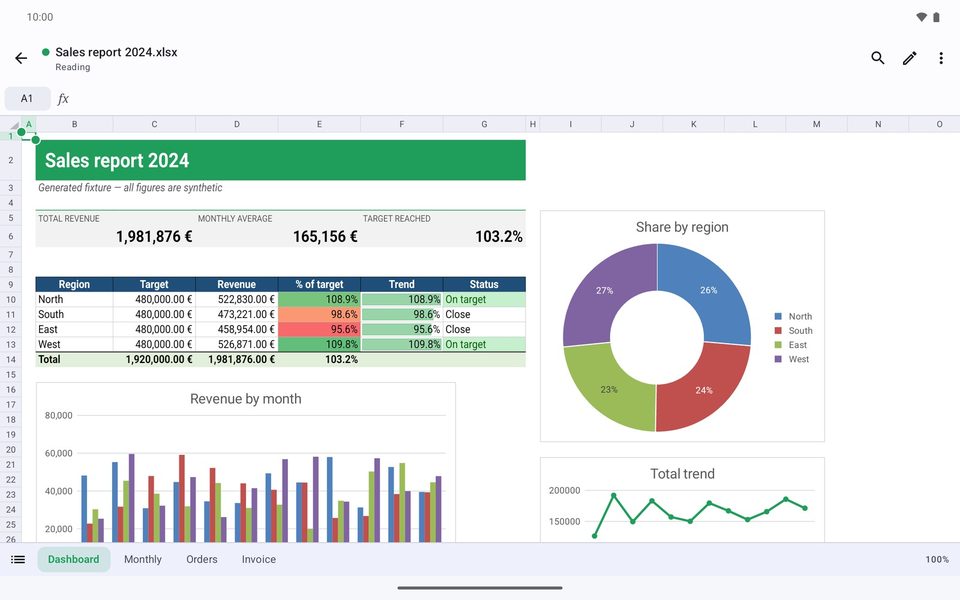Select column G header

click(484, 124)
